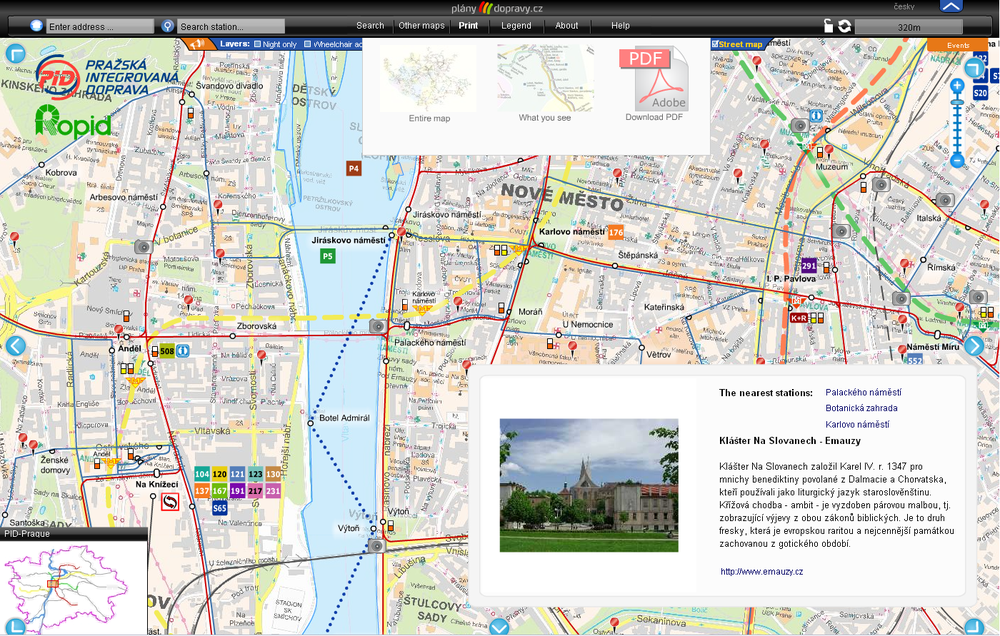The image size is (1000, 636).
Task: Click the refresh arrows icon in toolbar
Action: (845, 26)
